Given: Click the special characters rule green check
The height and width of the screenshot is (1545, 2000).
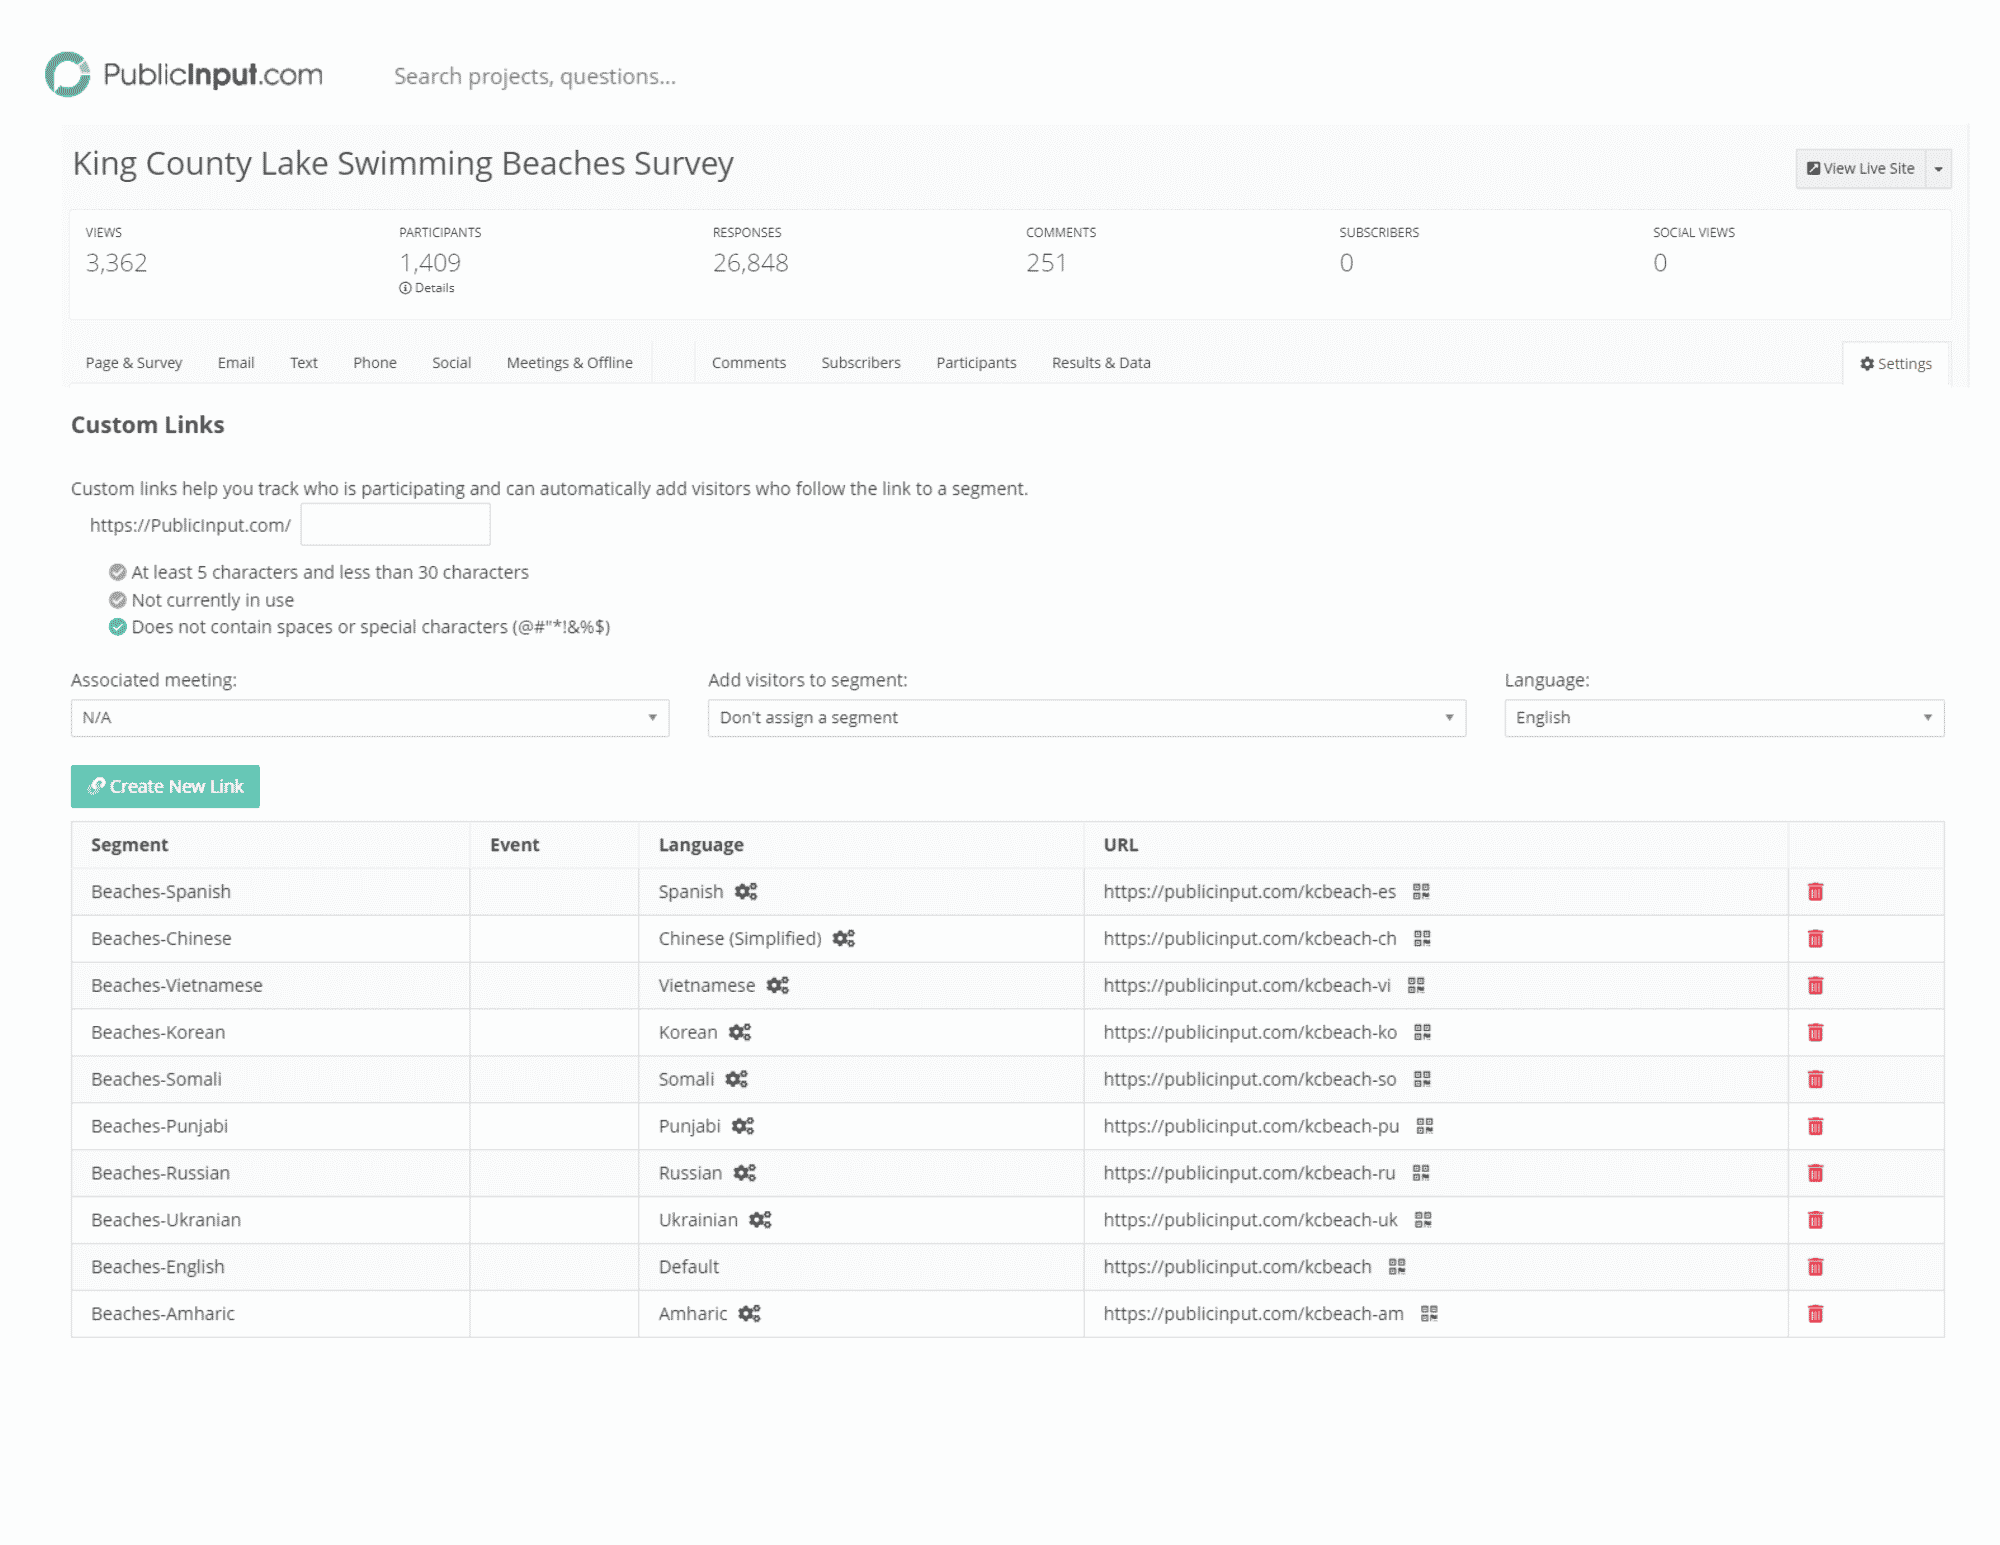Looking at the screenshot, I should tap(117, 627).
